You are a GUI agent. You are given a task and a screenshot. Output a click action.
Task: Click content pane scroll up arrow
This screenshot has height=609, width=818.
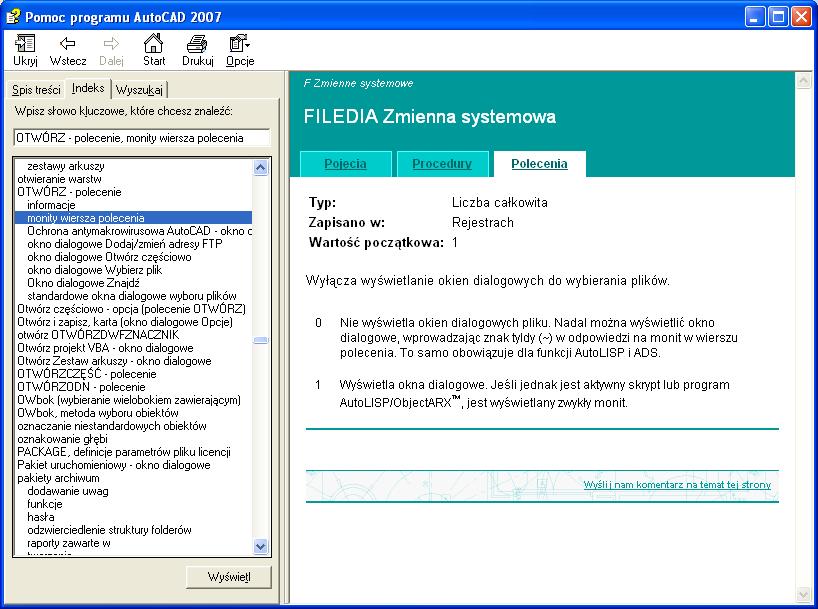[803, 80]
